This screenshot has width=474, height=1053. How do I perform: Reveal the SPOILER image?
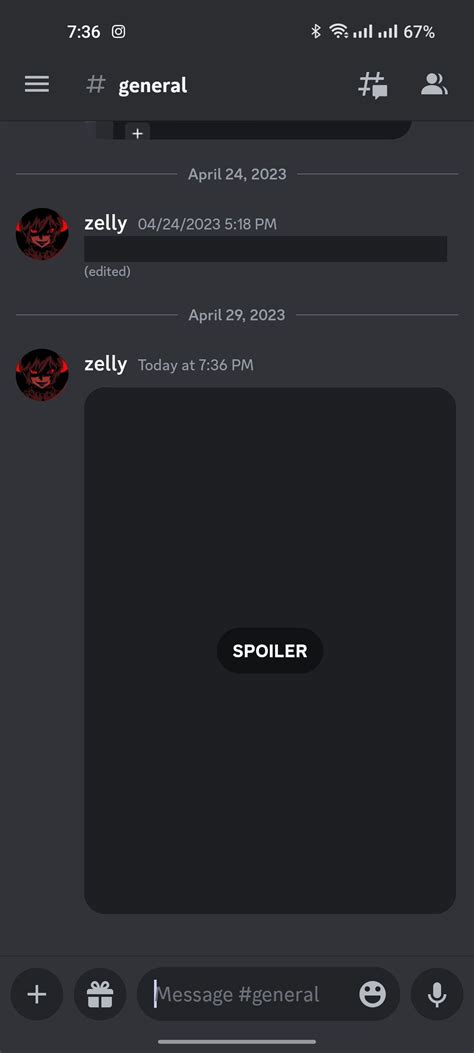coord(270,650)
